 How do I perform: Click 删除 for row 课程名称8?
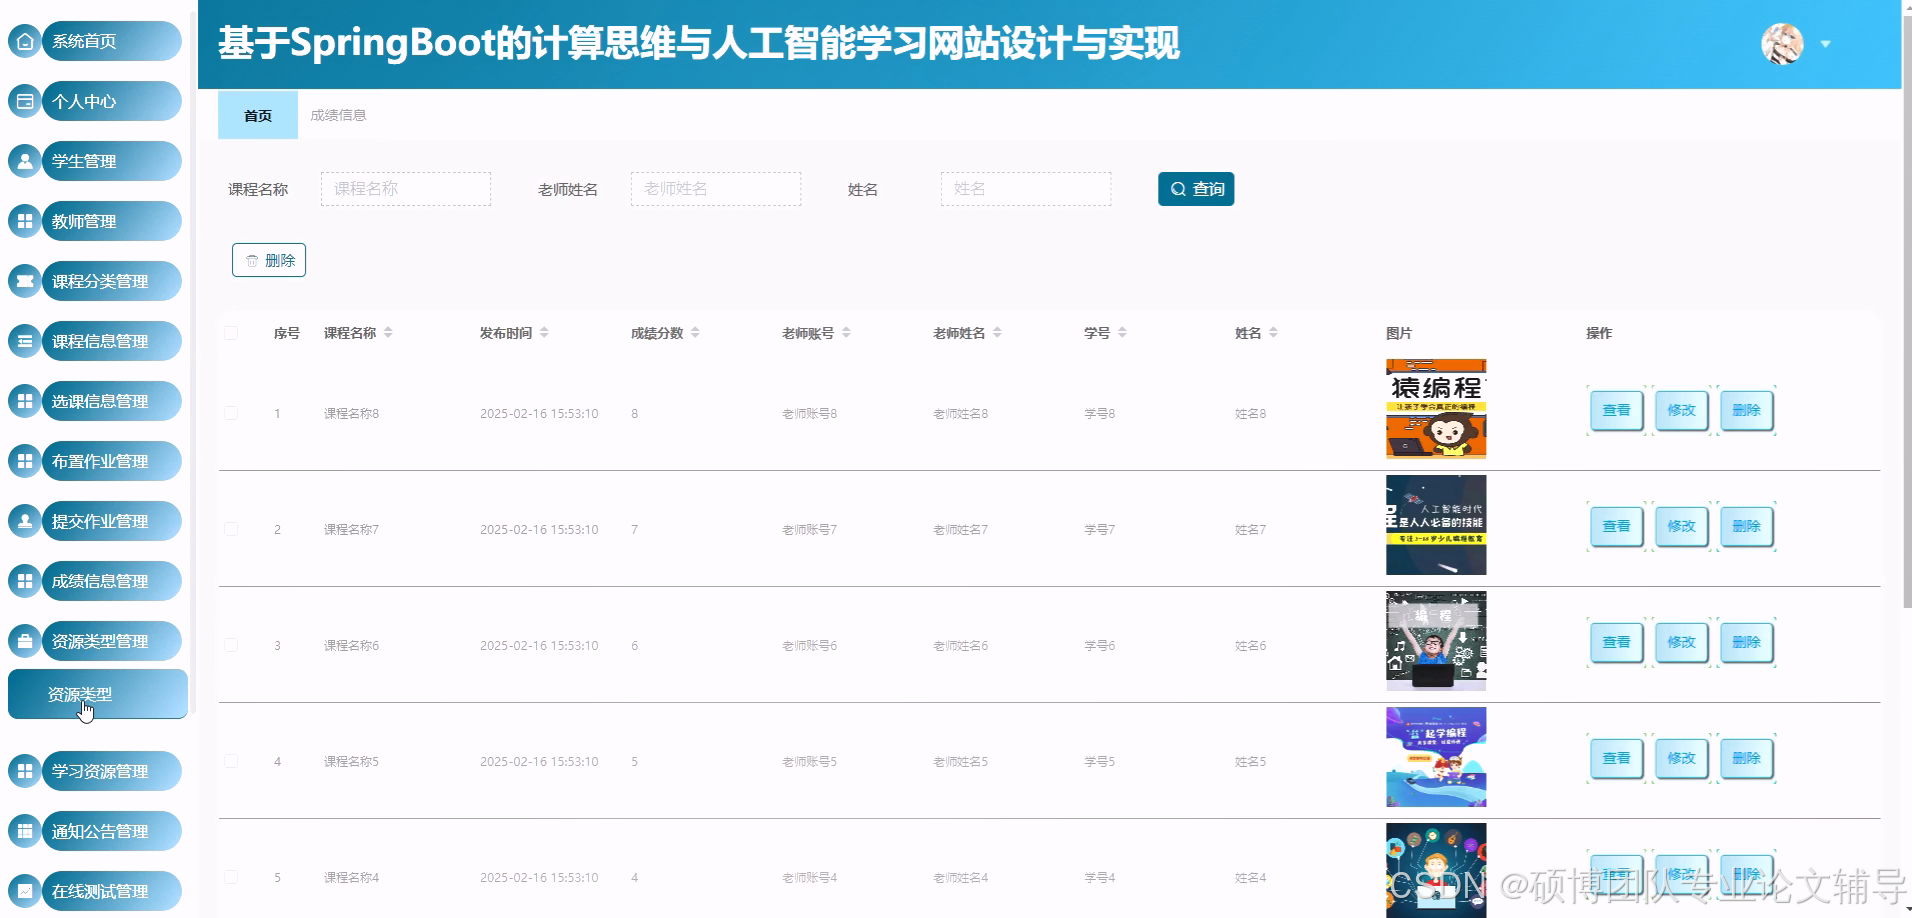click(x=1746, y=410)
